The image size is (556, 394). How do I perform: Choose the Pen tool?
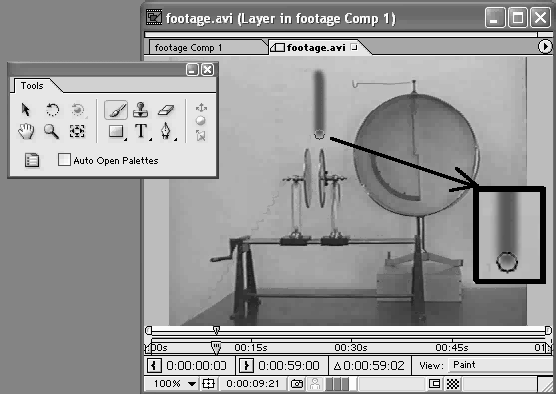coord(166,131)
